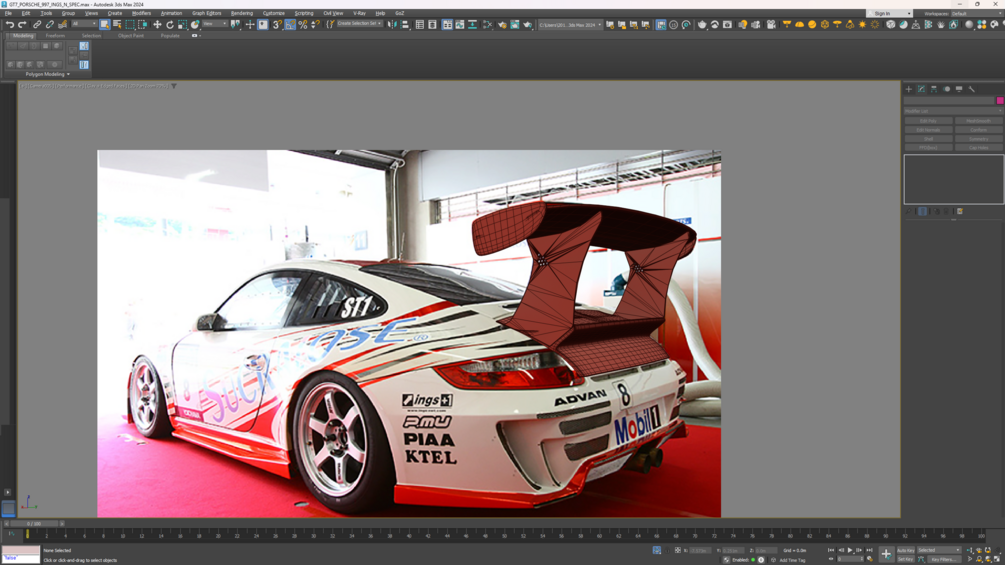Toggle 3D Snaps on the toolbar

coord(277,24)
